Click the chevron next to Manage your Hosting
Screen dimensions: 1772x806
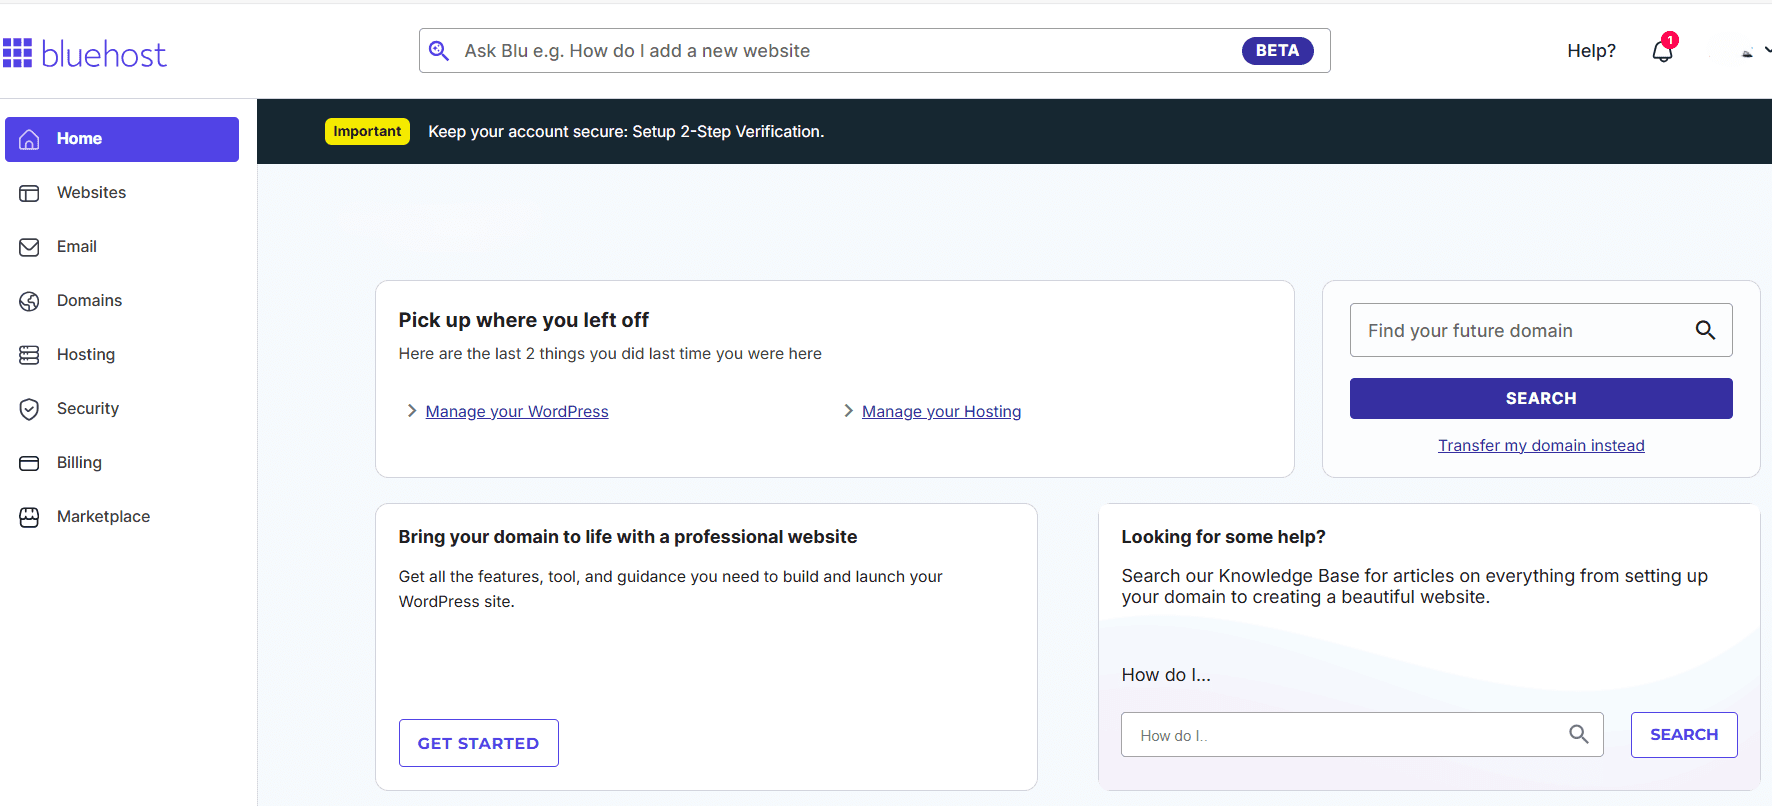click(848, 411)
